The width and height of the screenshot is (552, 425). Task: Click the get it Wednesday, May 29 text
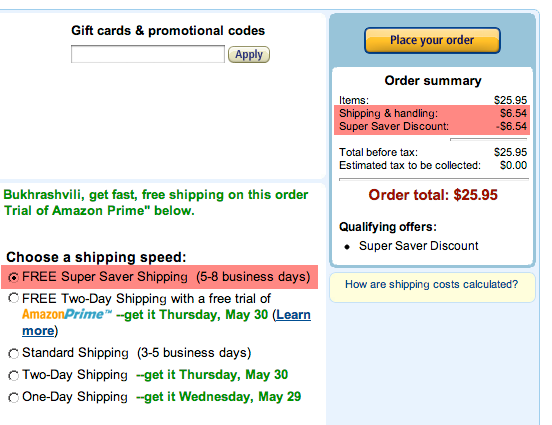pyautogui.click(x=219, y=397)
